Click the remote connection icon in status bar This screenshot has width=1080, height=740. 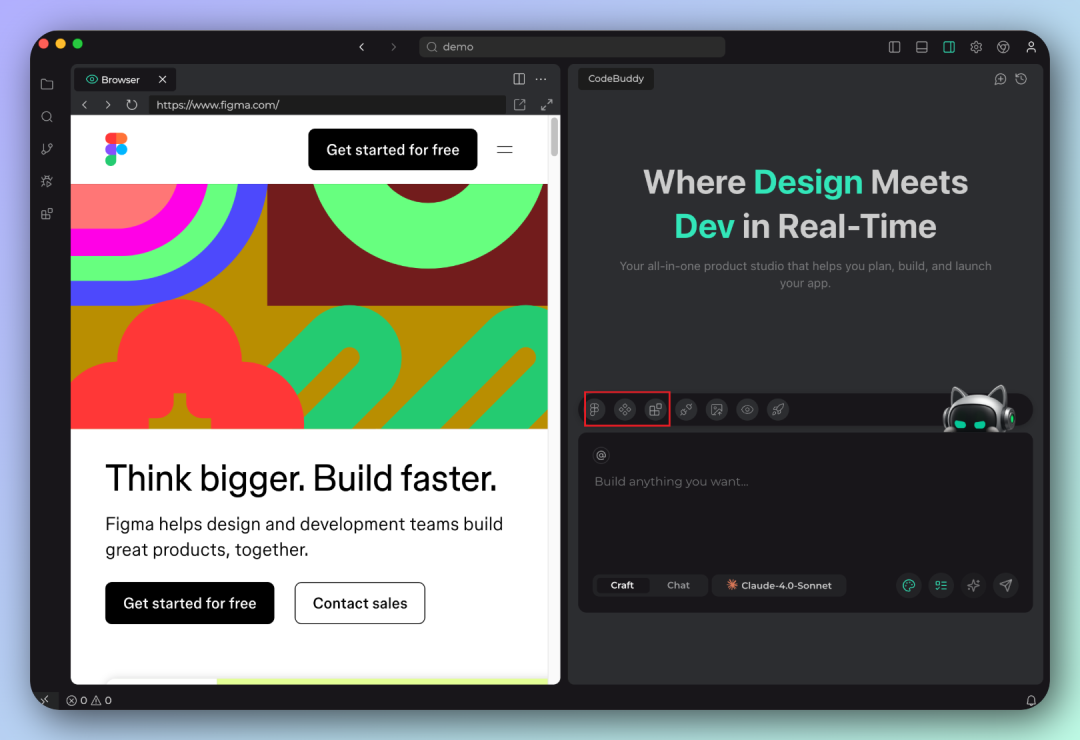[x=45, y=700]
